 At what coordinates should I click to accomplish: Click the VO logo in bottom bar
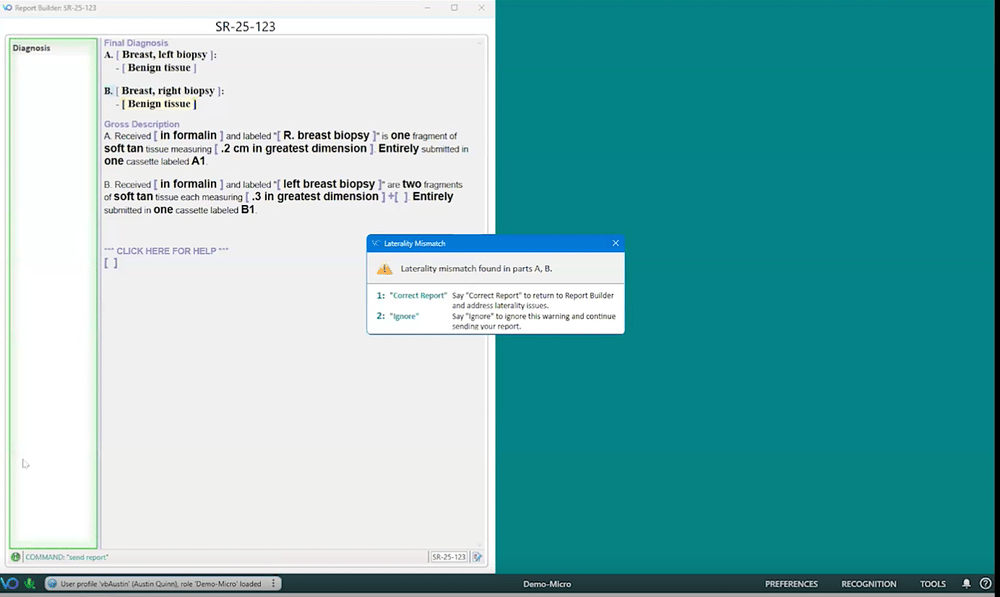pos(10,584)
